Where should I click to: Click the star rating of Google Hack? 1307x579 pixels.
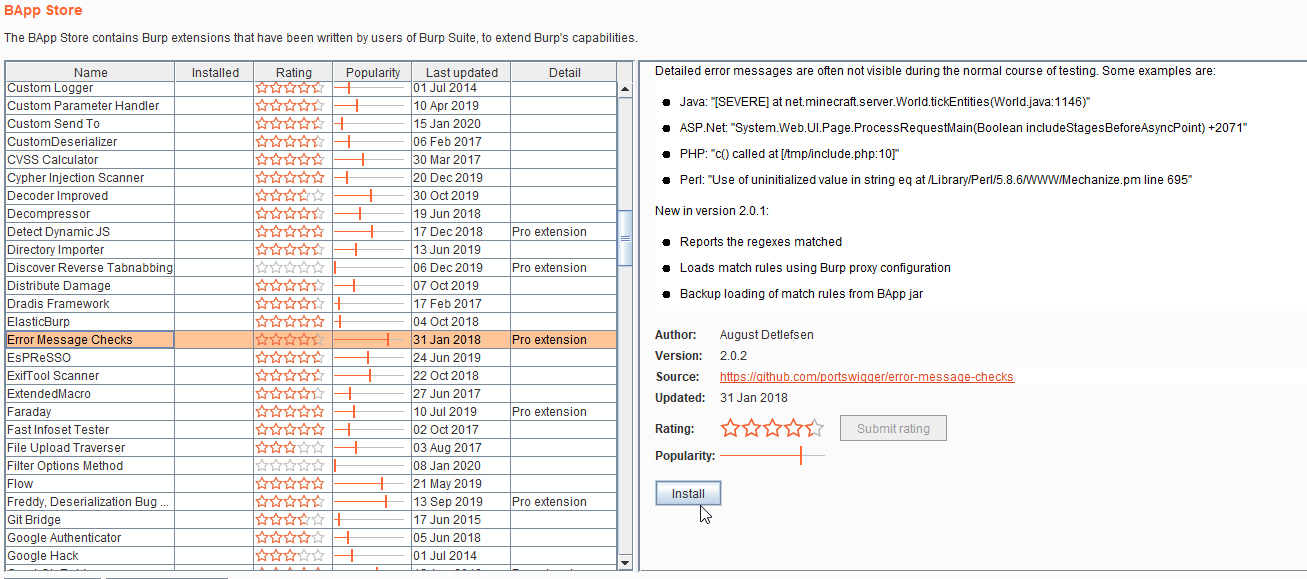[x=290, y=556]
